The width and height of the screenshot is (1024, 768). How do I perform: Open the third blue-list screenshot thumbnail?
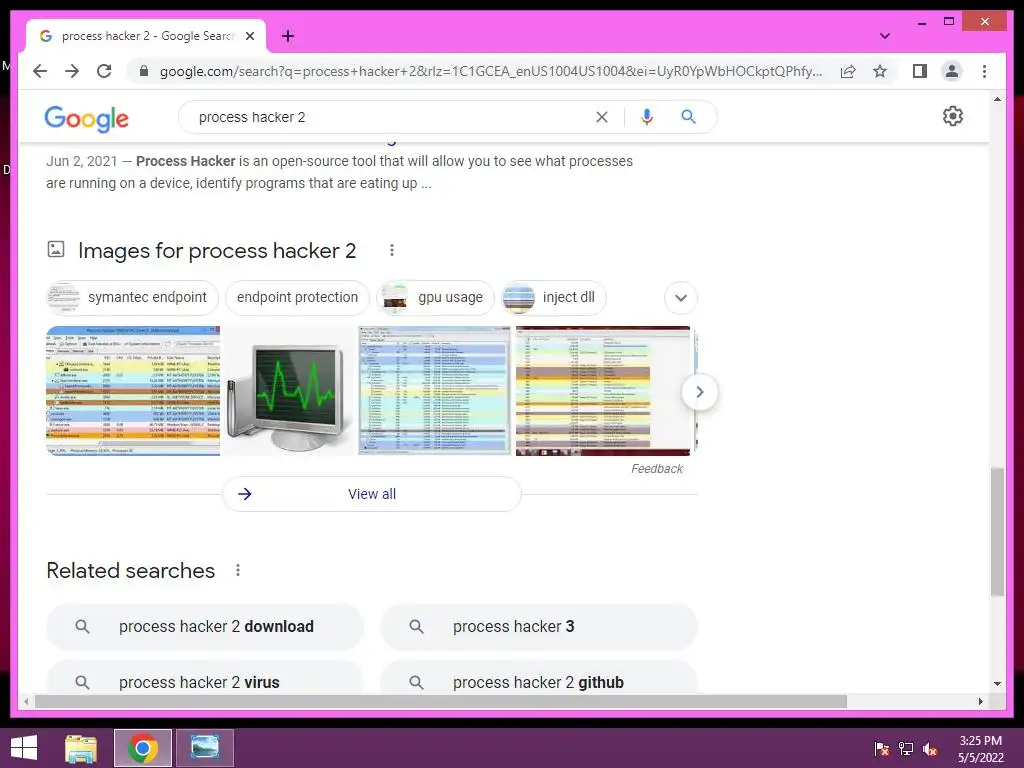click(434, 391)
